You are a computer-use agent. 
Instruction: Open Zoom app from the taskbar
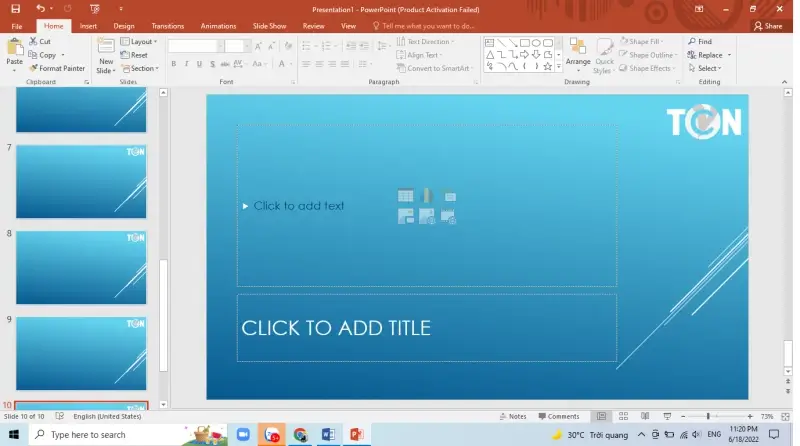[x=242, y=435]
